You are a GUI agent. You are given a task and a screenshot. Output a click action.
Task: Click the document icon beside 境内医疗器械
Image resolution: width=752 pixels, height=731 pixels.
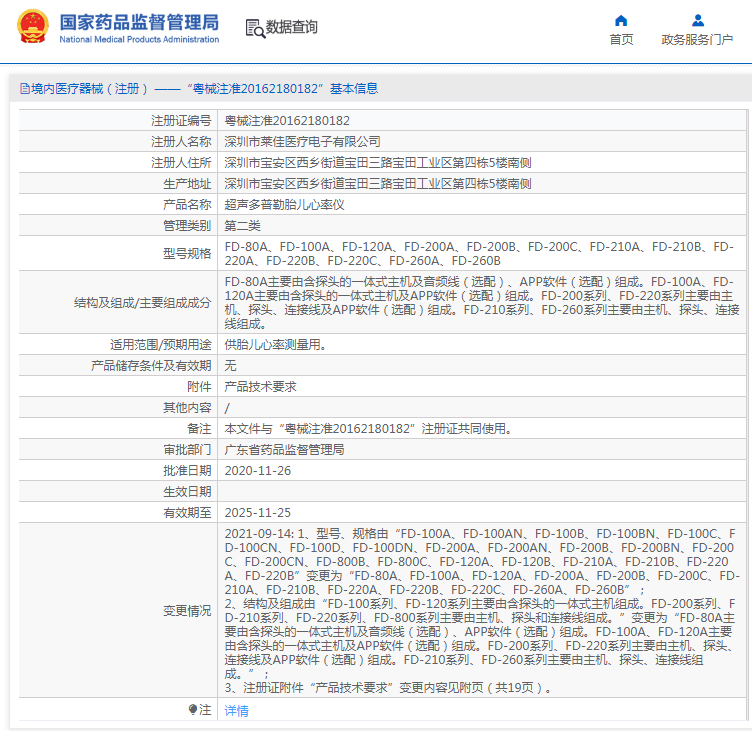click(24, 89)
